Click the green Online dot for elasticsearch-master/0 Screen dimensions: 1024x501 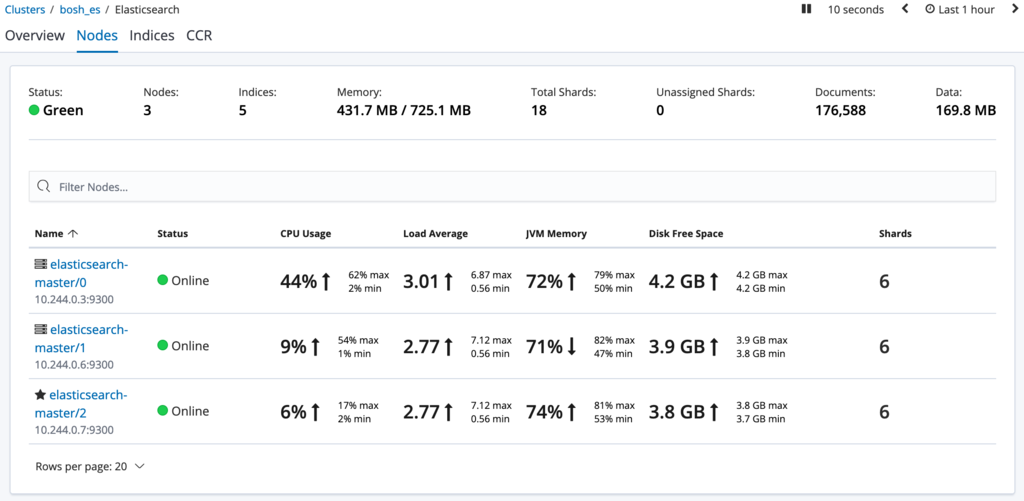[x=163, y=280]
